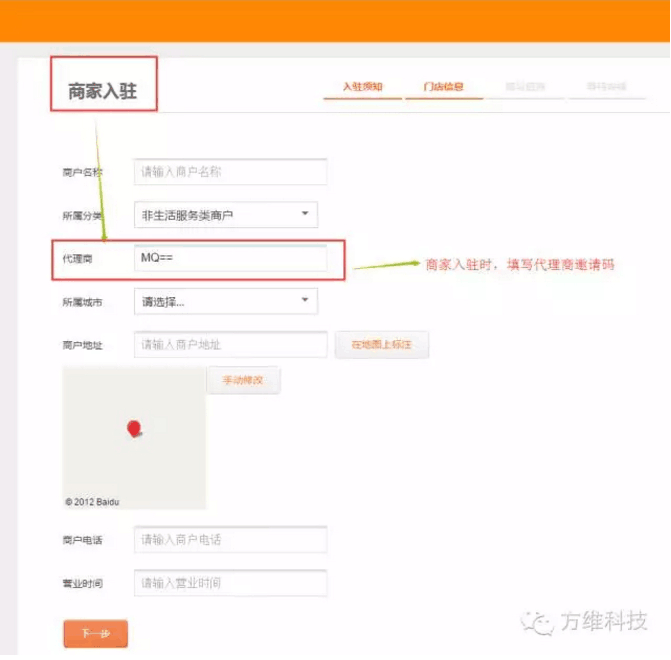
Task: Focus the 商户名称 input field
Action: coord(230,172)
